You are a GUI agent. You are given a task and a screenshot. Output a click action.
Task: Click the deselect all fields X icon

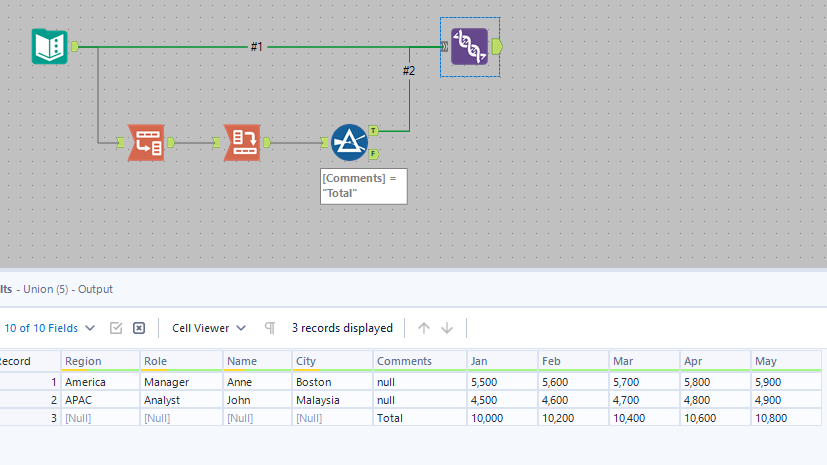pos(139,328)
